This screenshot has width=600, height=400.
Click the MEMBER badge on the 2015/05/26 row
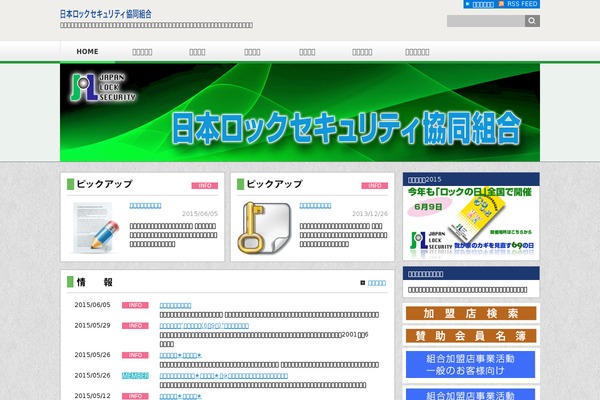point(135,376)
